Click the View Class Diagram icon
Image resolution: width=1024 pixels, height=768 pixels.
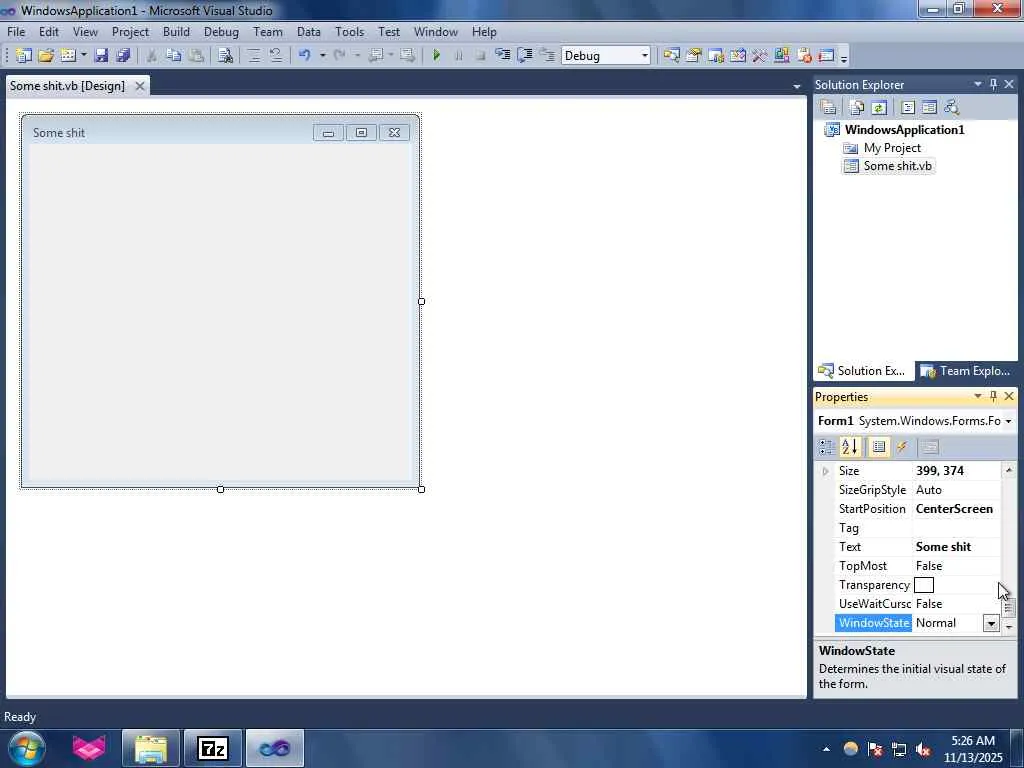point(952,107)
